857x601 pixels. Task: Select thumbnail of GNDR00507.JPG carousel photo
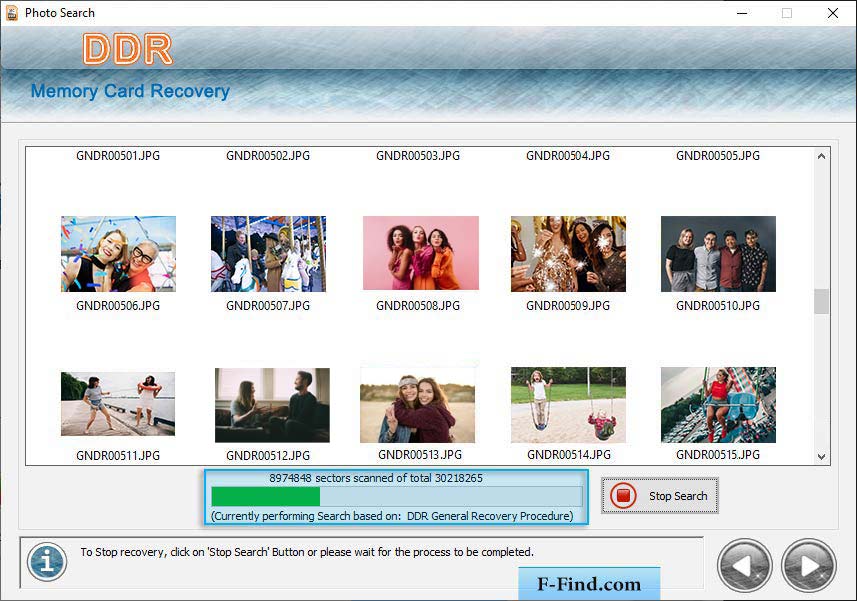(x=268, y=254)
